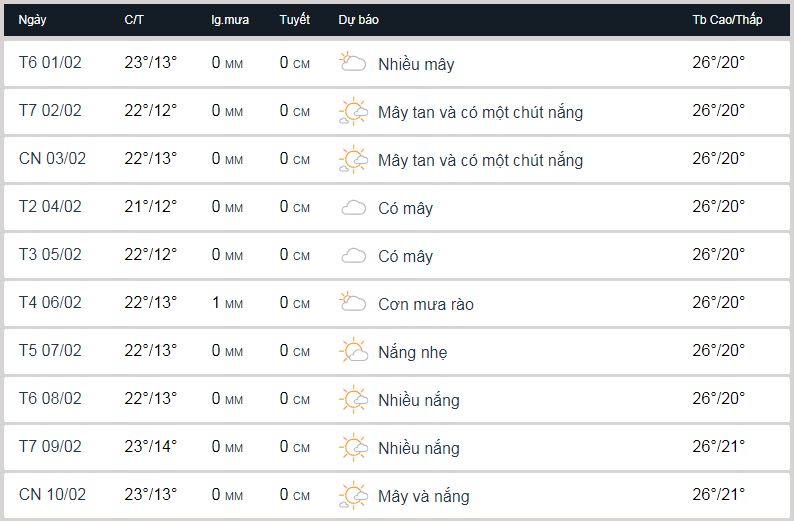794x521 pixels.
Task: Click the weather icon for T7 02/02
Action: click(x=353, y=111)
